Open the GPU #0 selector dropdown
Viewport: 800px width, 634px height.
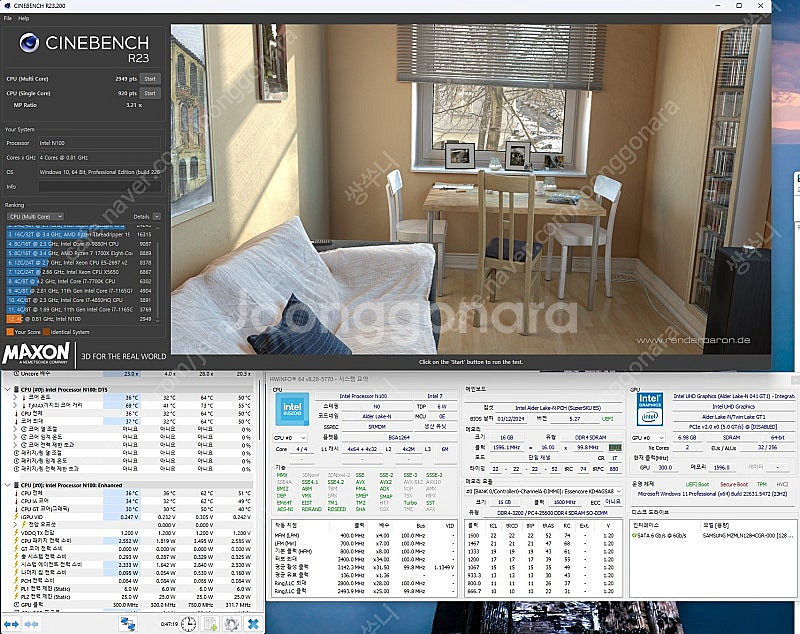648,438
